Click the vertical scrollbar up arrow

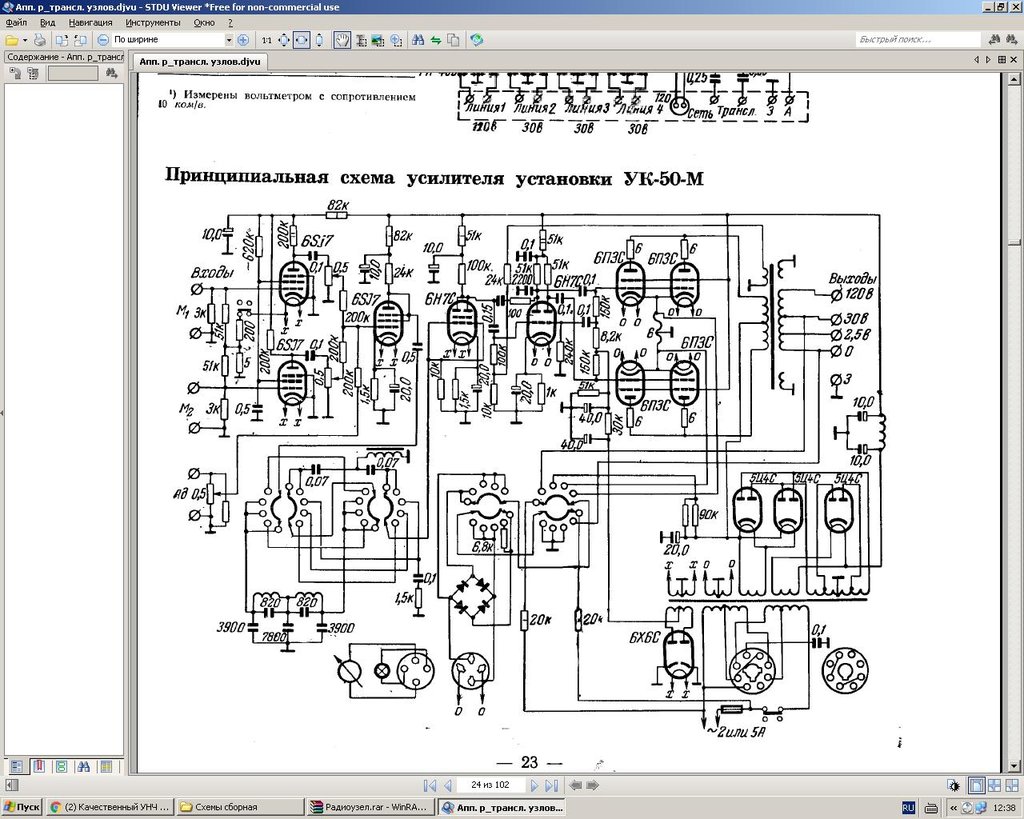click(1014, 79)
